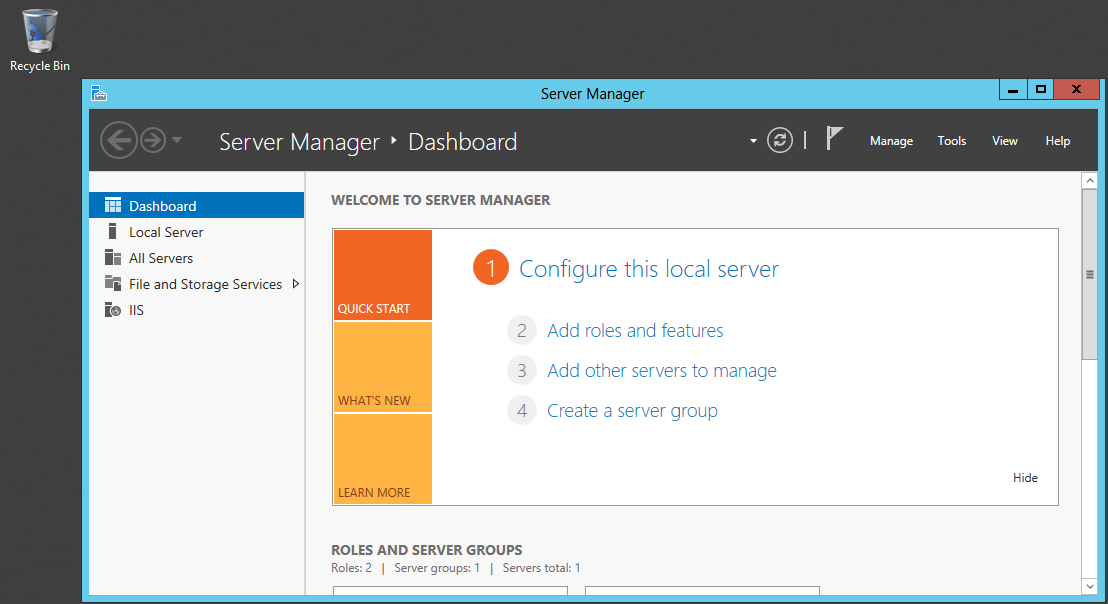Click the back navigation arrow icon

tap(118, 141)
